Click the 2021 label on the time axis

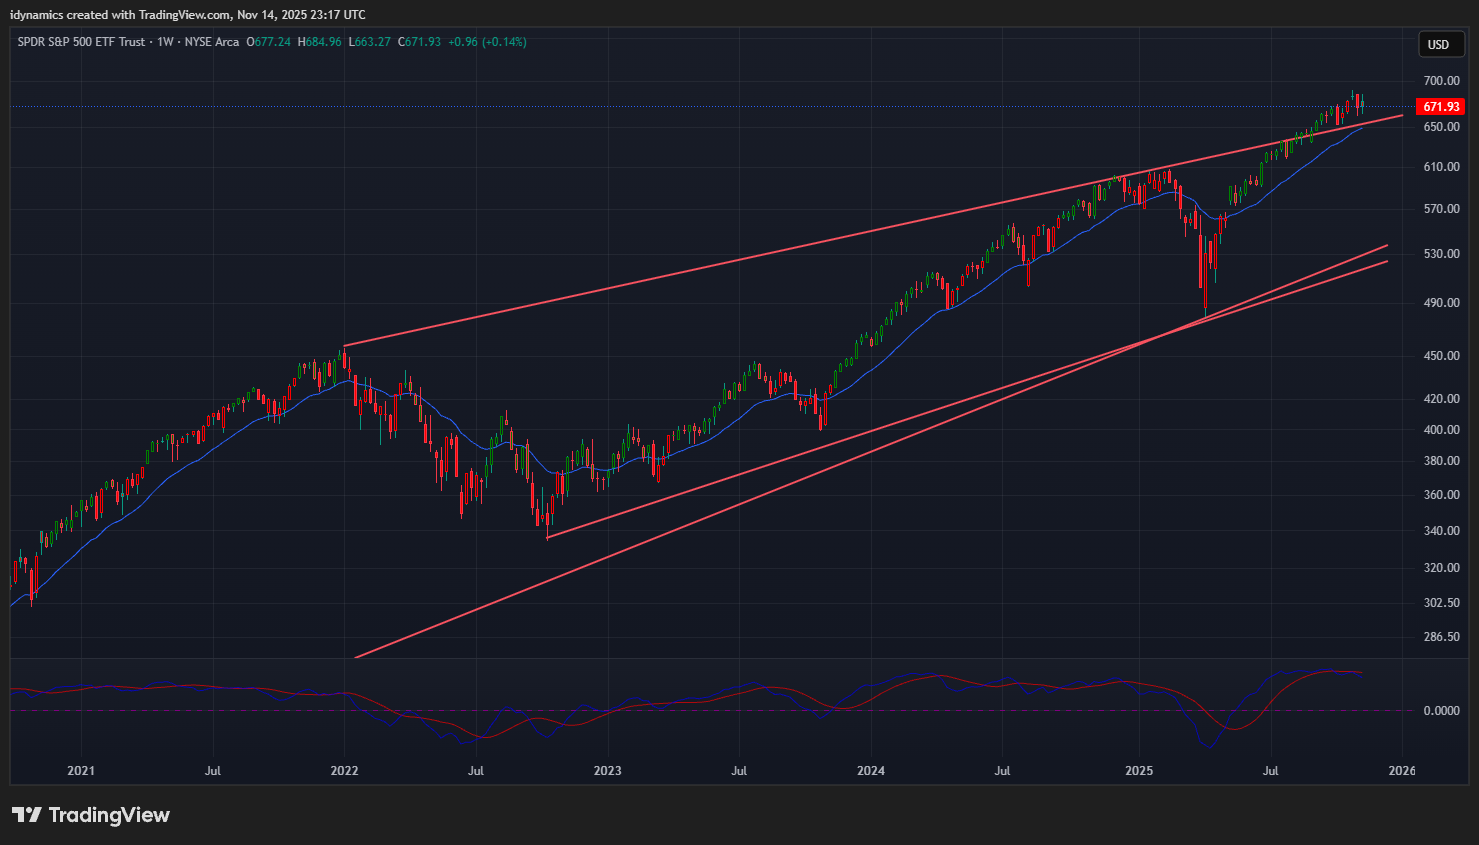(81, 771)
